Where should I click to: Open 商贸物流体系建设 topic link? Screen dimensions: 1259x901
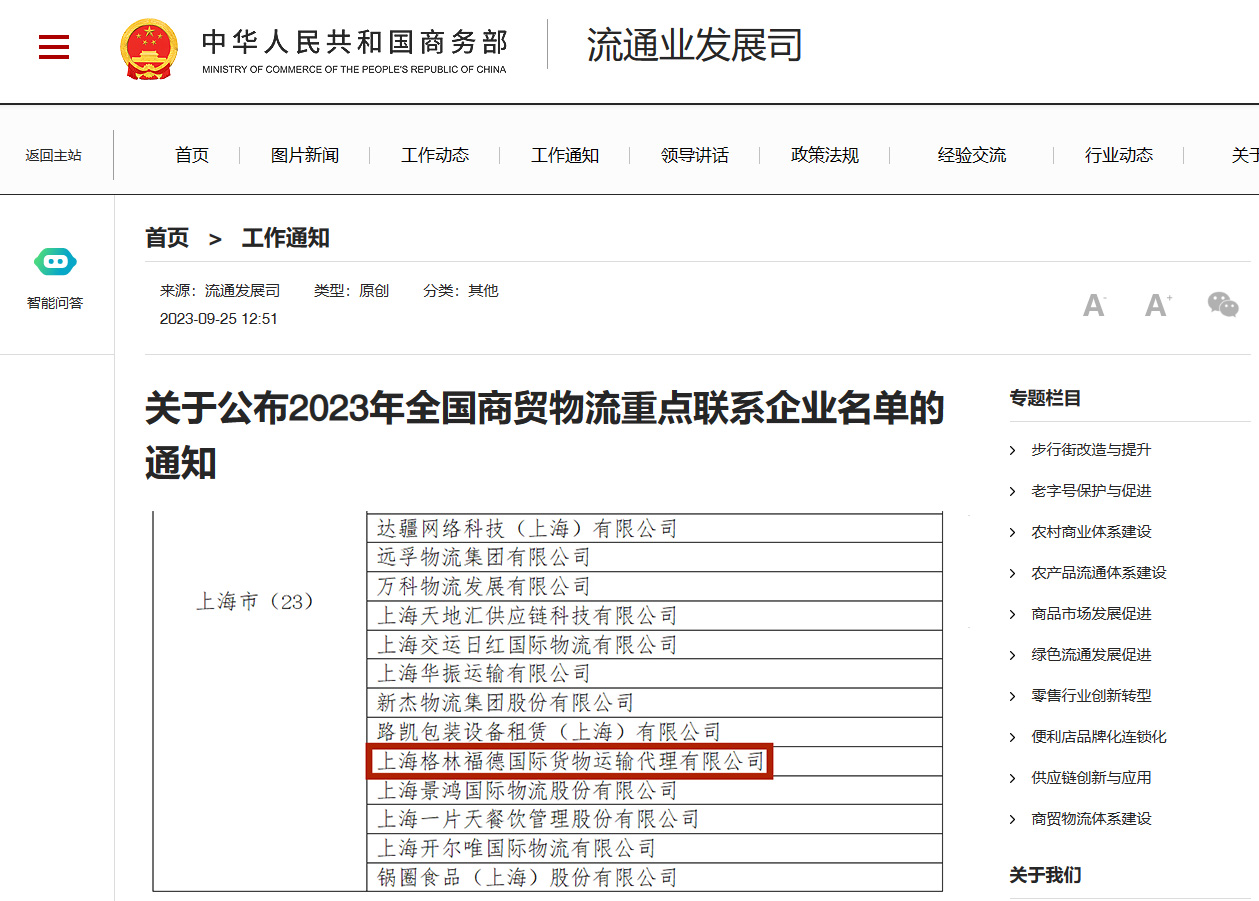pyautogui.click(x=1091, y=819)
